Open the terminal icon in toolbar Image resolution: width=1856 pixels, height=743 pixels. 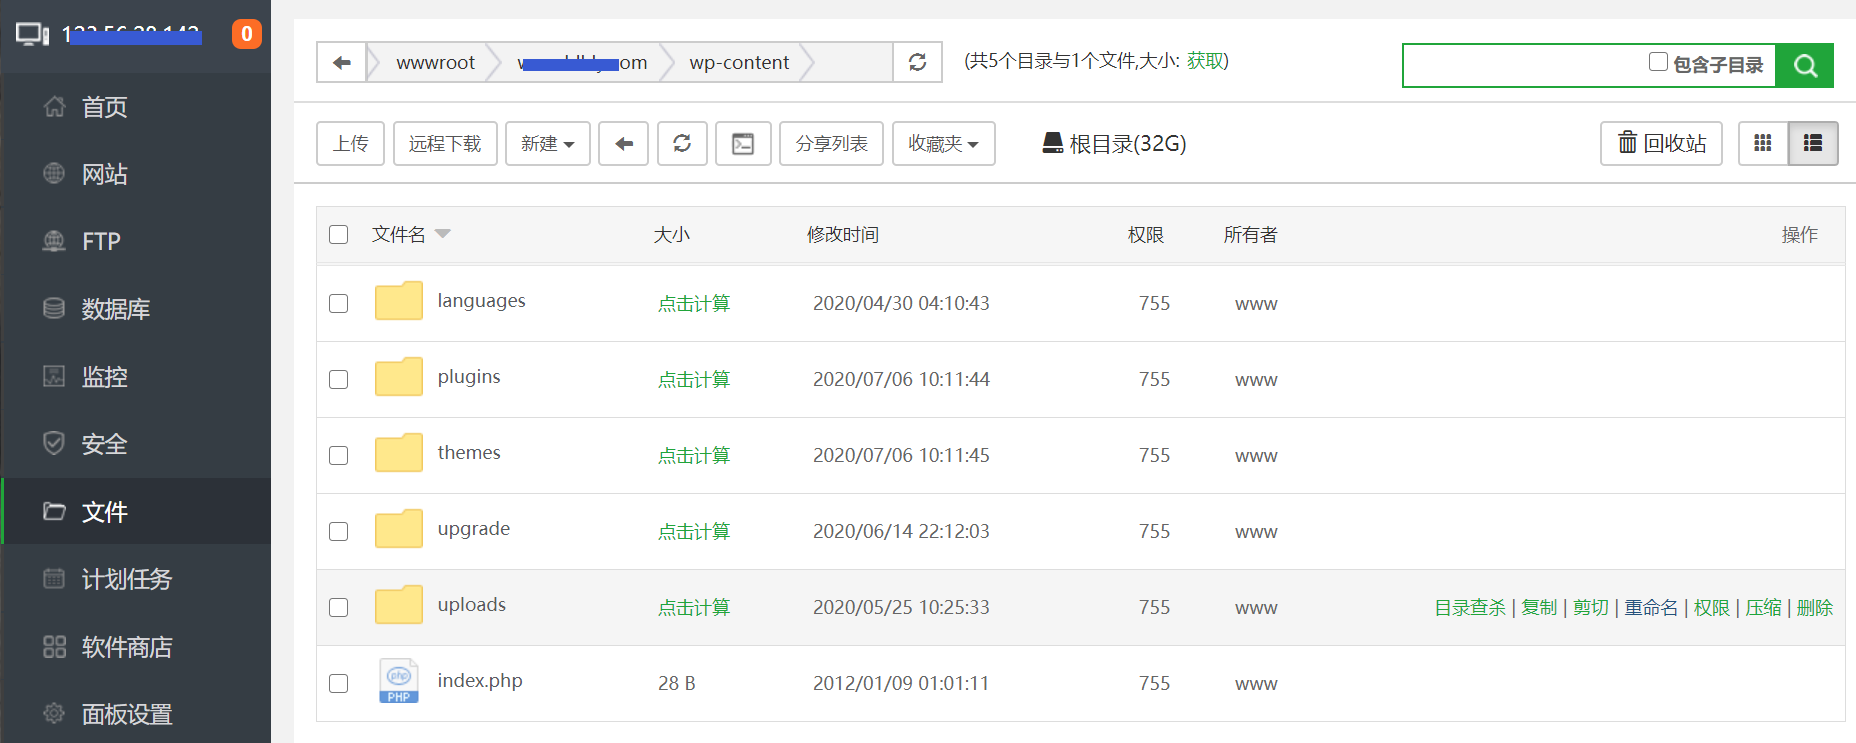tap(743, 144)
